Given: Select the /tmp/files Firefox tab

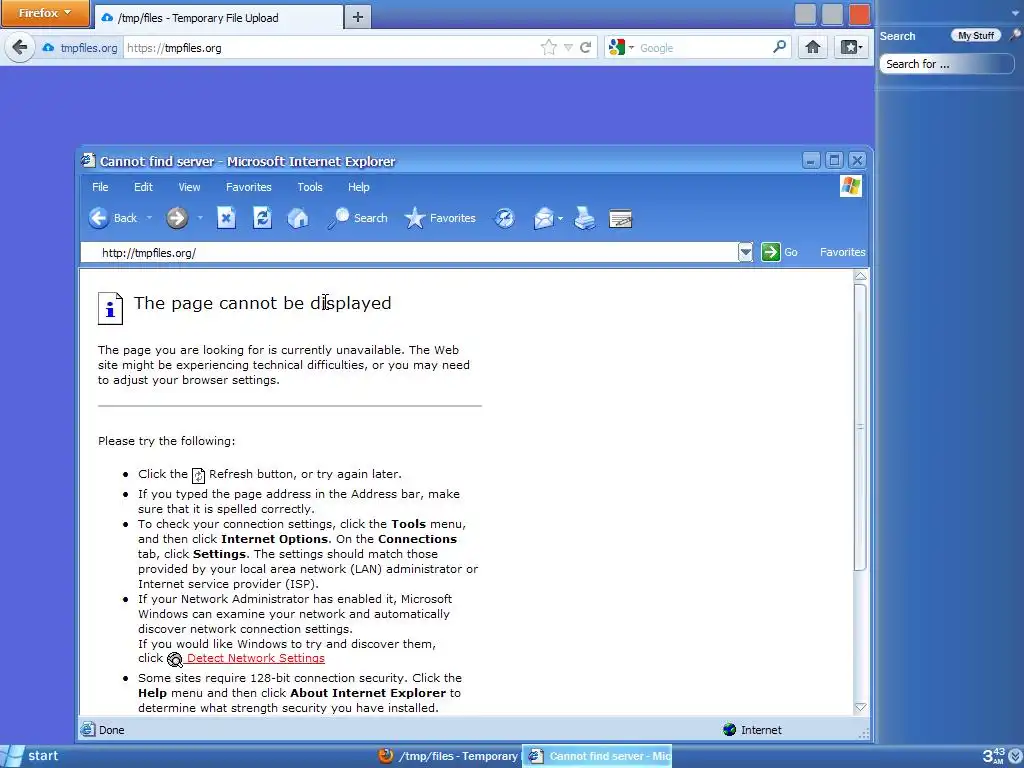Looking at the screenshot, I should pyautogui.click(x=219, y=18).
